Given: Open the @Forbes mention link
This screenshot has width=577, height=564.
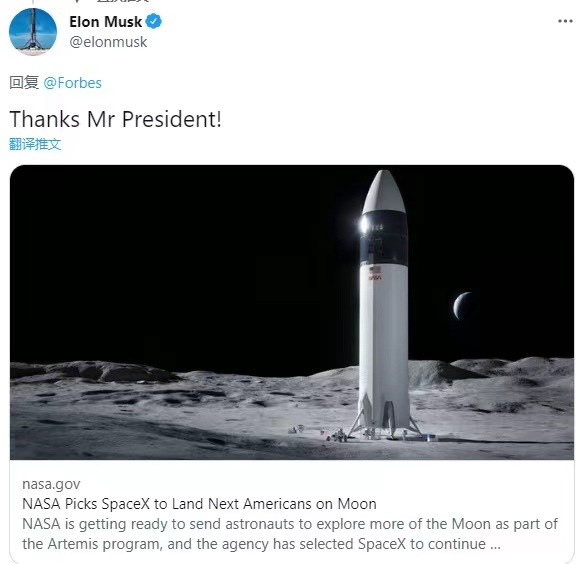Looking at the screenshot, I should 72,83.
